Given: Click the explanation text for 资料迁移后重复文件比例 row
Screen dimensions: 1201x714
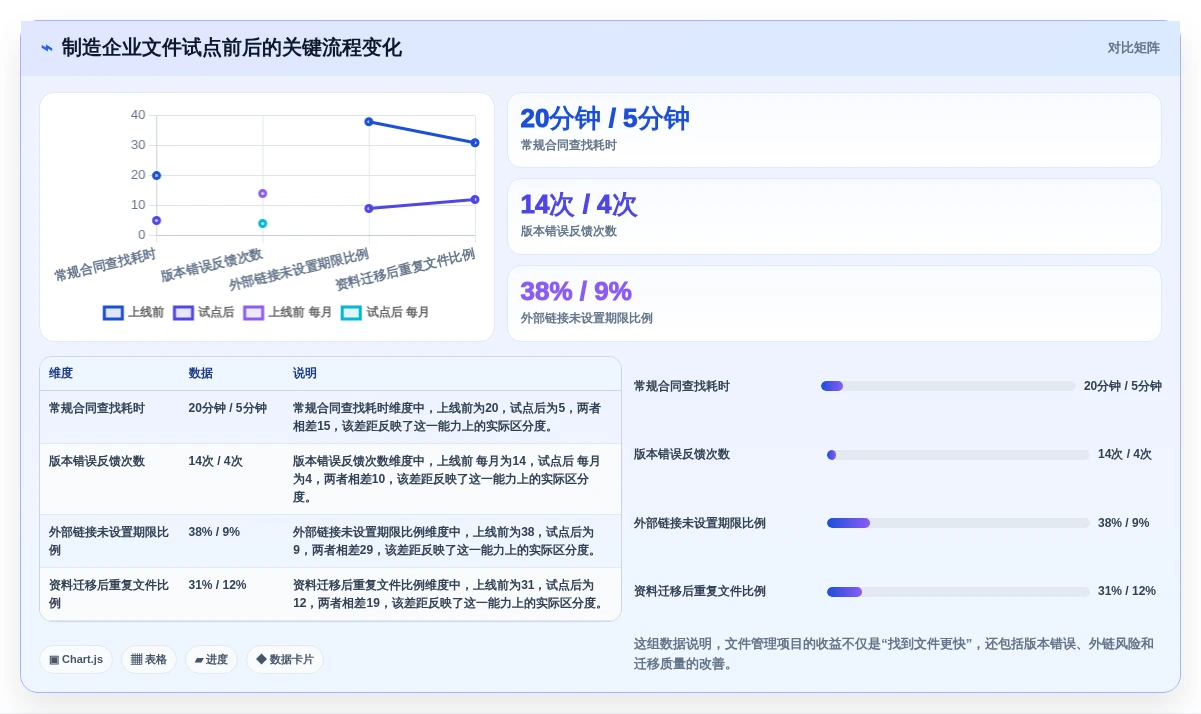Looking at the screenshot, I should tap(449, 594).
